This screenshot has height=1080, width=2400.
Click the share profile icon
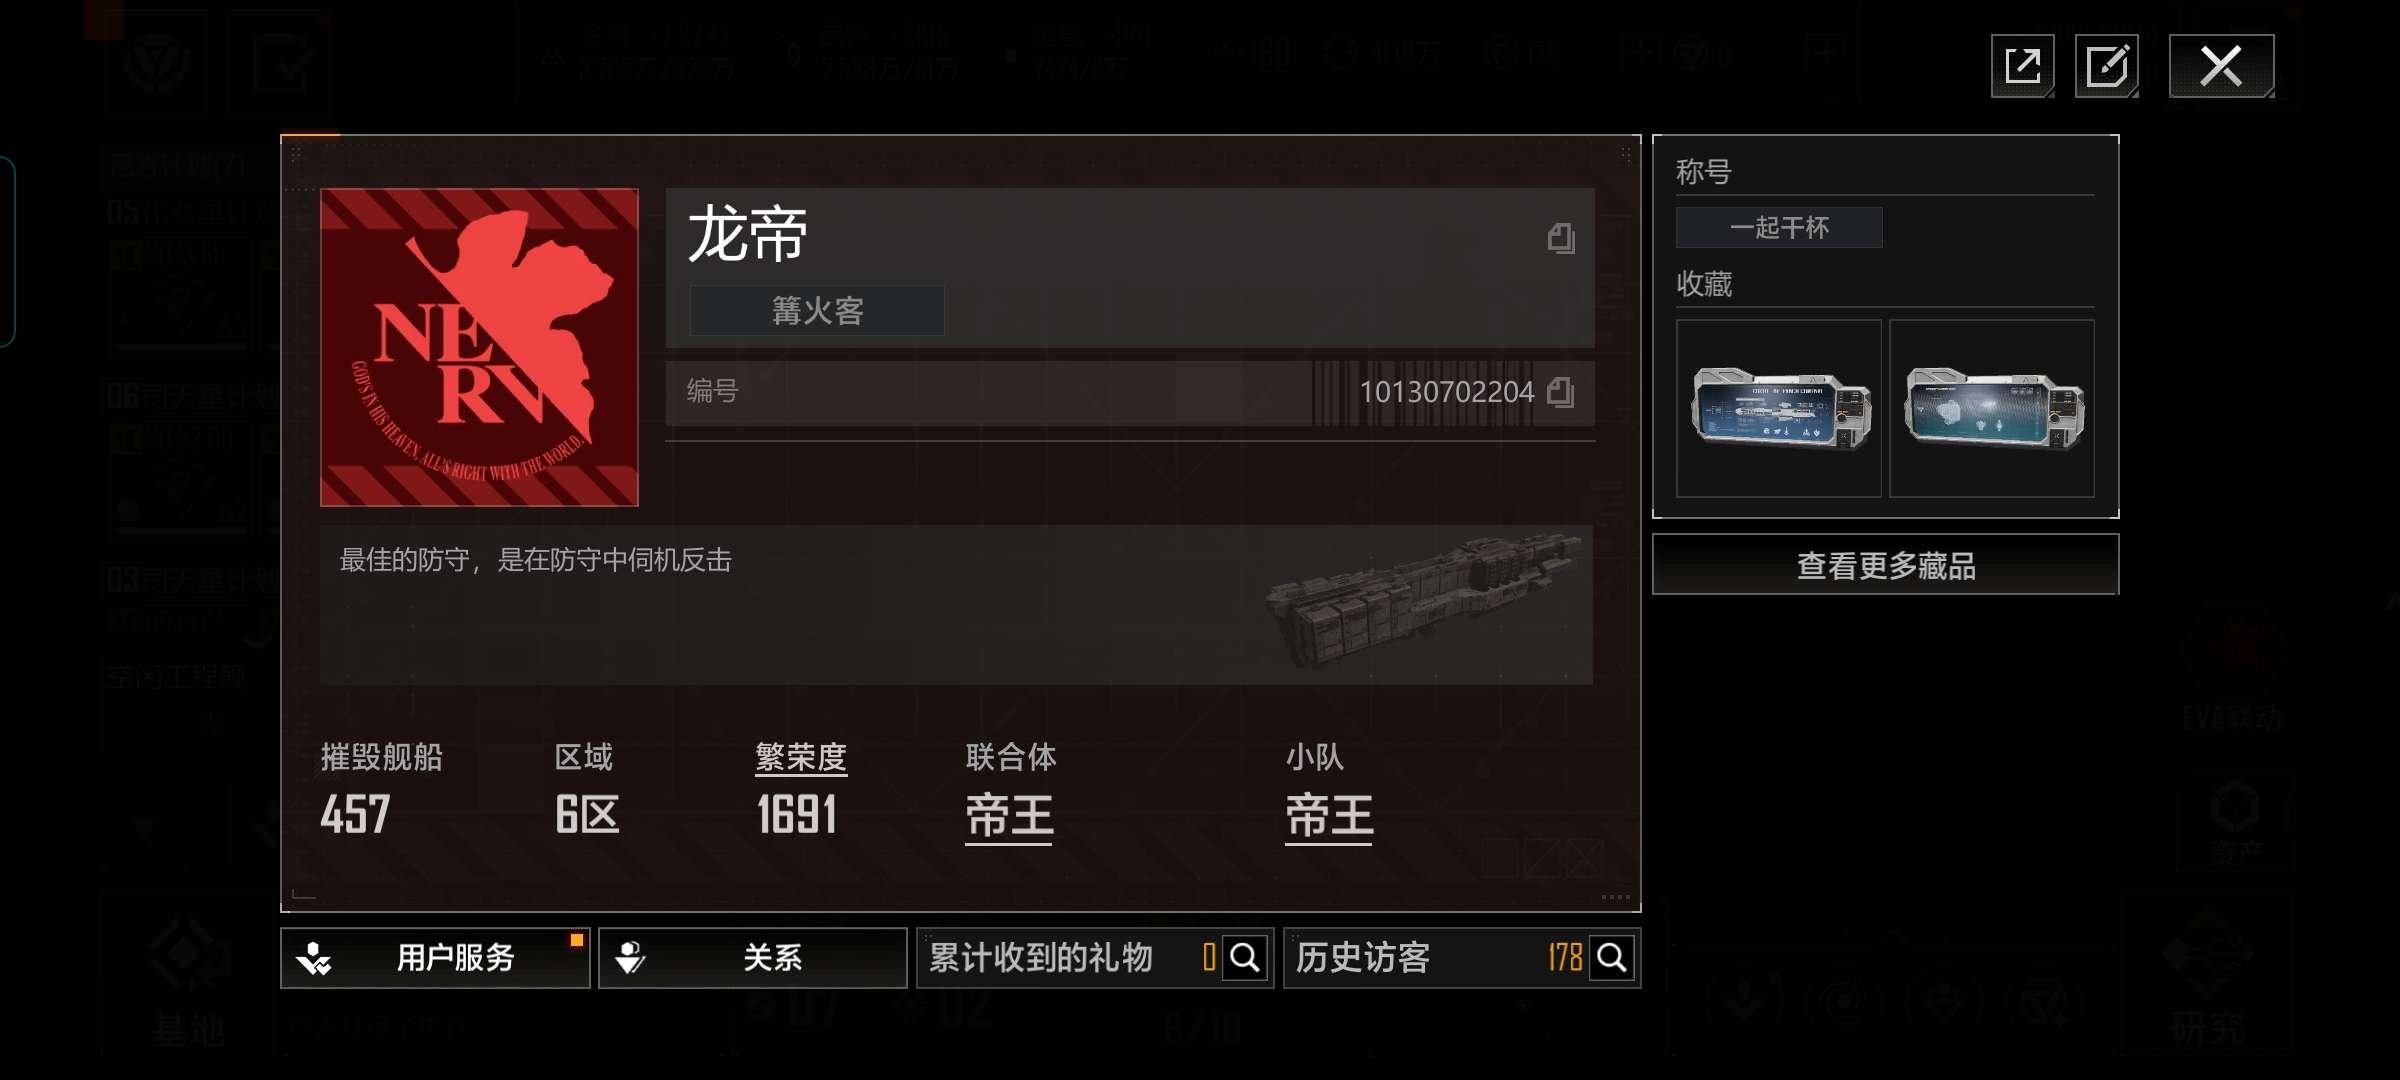pyautogui.click(x=2022, y=66)
